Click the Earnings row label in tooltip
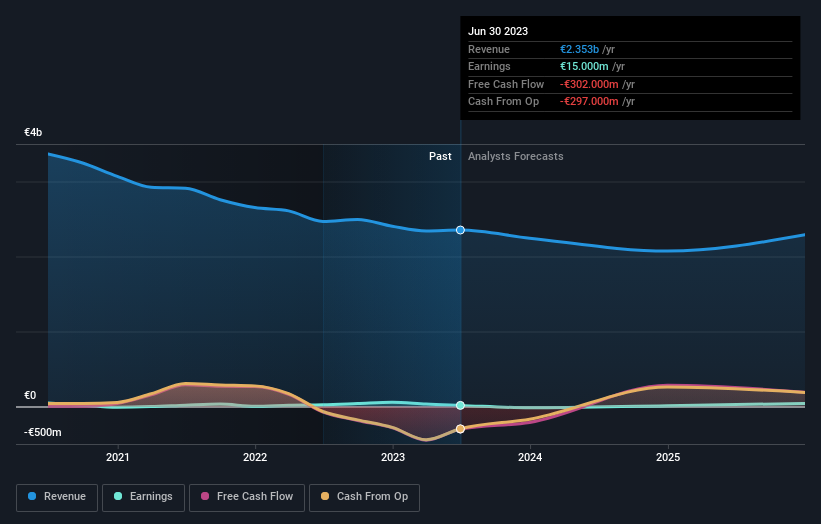 point(489,66)
